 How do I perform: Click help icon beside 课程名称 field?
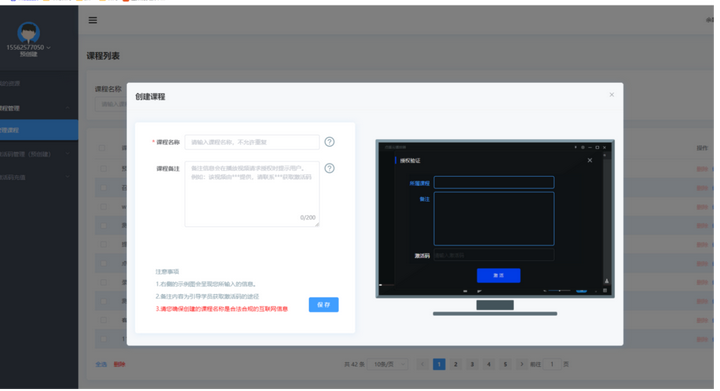(329, 142)
